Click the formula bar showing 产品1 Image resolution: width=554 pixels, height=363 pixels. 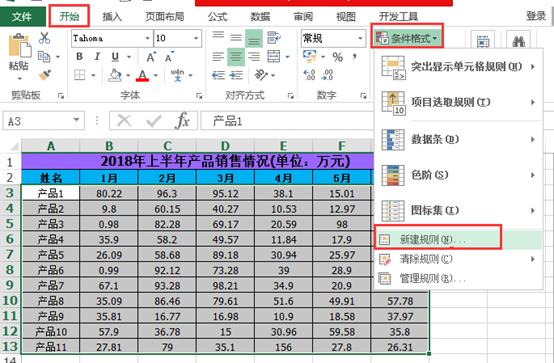coord(287,121)
